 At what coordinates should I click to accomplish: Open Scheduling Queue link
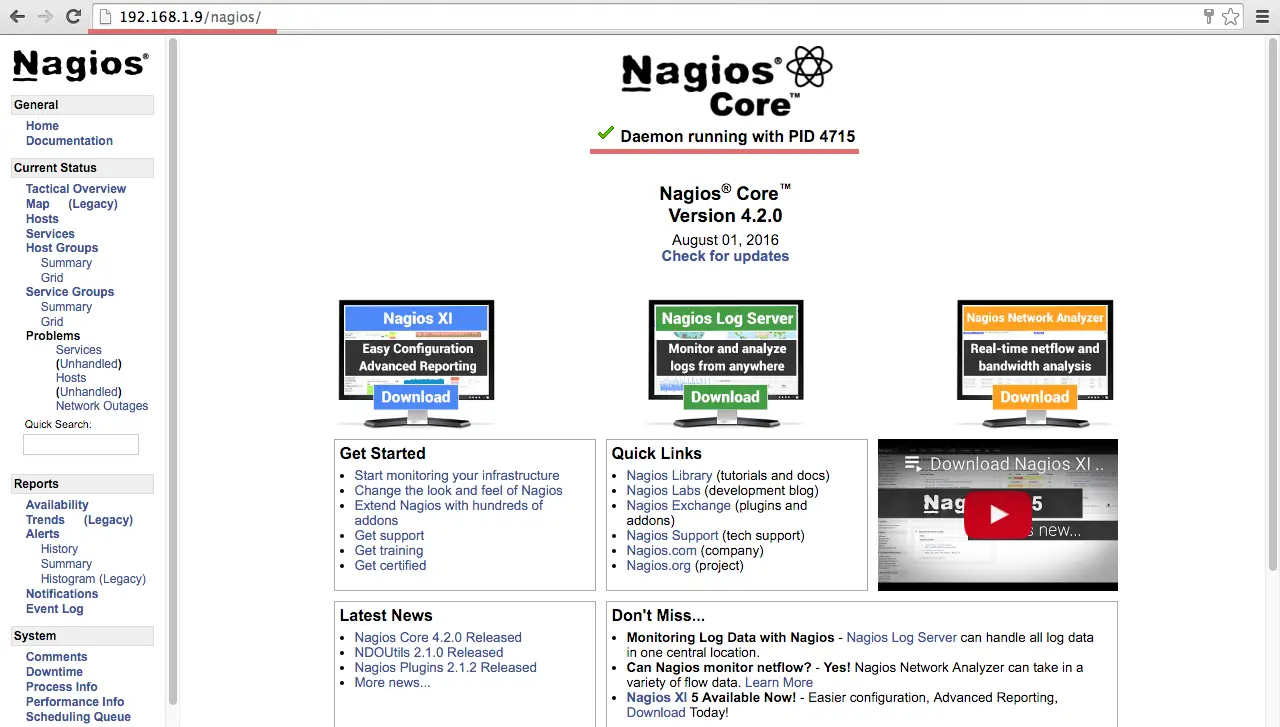78,717
